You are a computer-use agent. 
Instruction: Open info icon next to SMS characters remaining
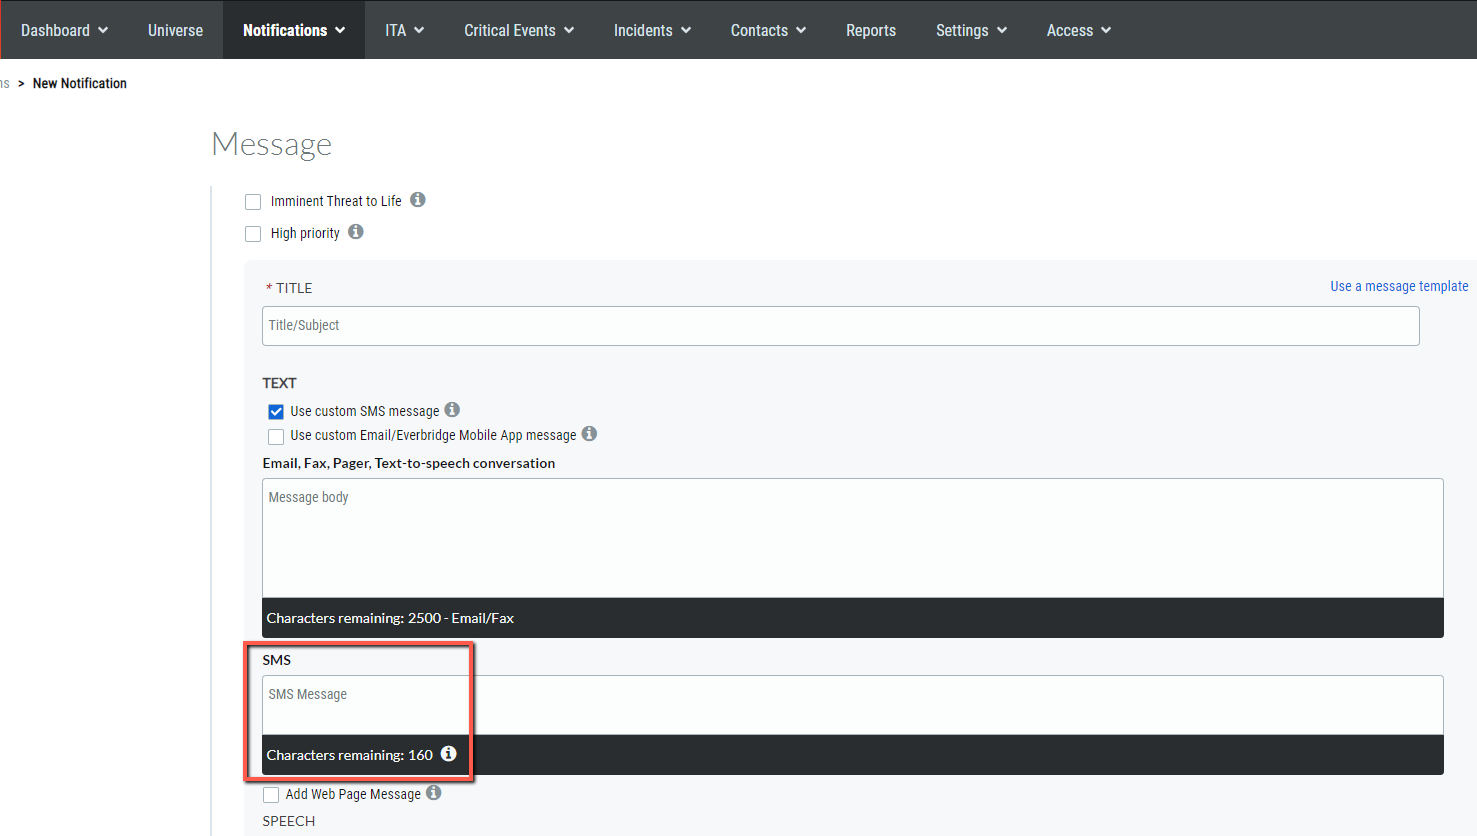tap(449, 754)
